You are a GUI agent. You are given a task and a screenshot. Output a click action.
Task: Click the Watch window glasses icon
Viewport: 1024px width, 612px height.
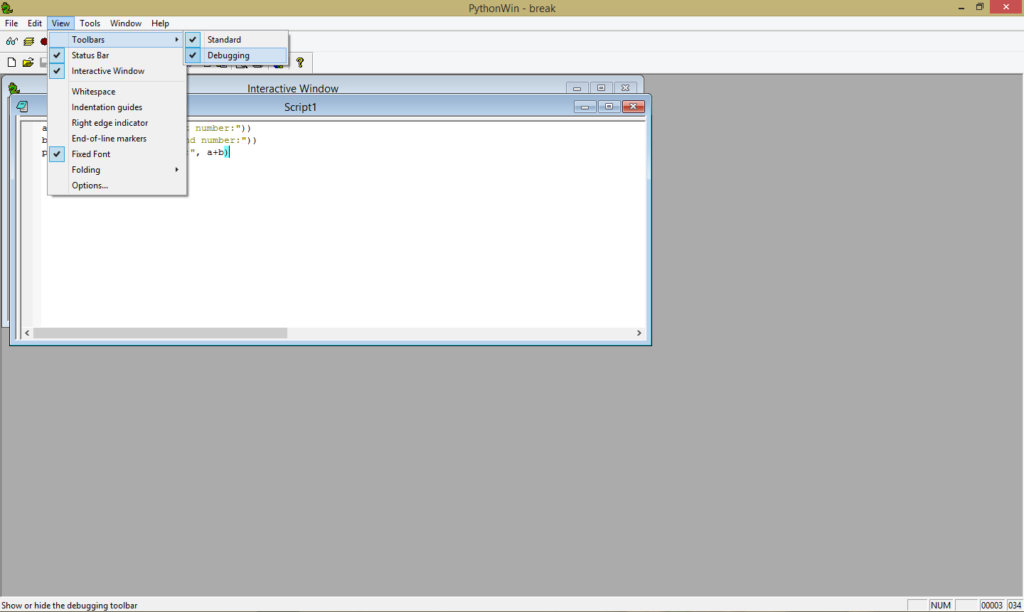[x=11, y=41]
